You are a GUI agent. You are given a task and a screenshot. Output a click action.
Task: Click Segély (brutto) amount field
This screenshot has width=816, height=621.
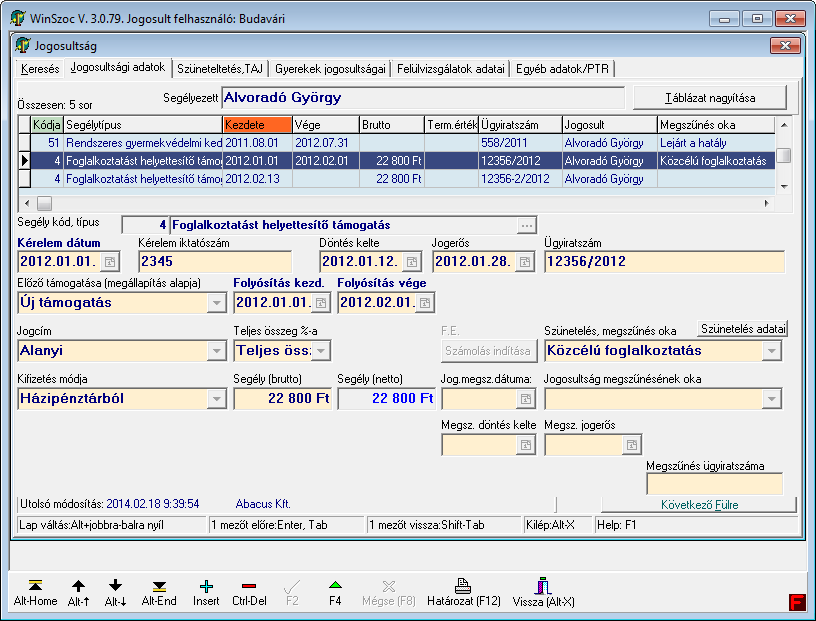(x=283, y=399)
